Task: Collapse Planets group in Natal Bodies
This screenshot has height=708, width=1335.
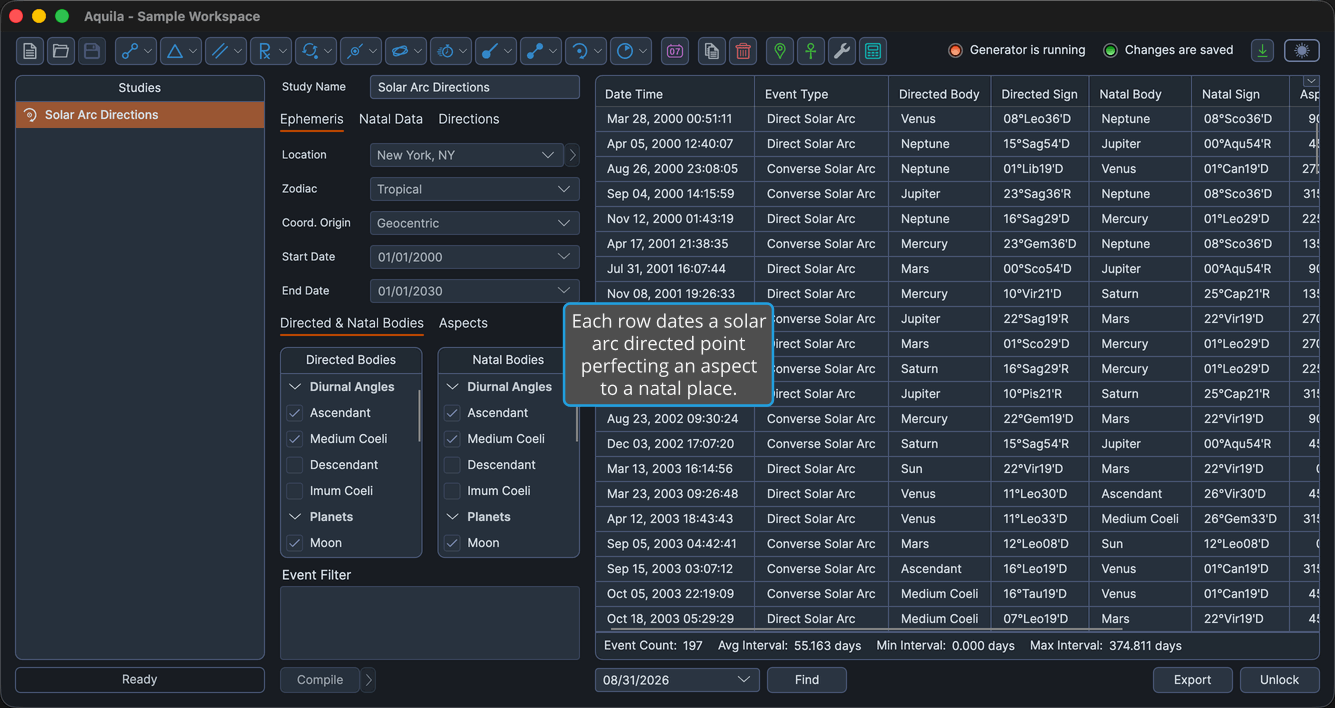Action: 452,517
